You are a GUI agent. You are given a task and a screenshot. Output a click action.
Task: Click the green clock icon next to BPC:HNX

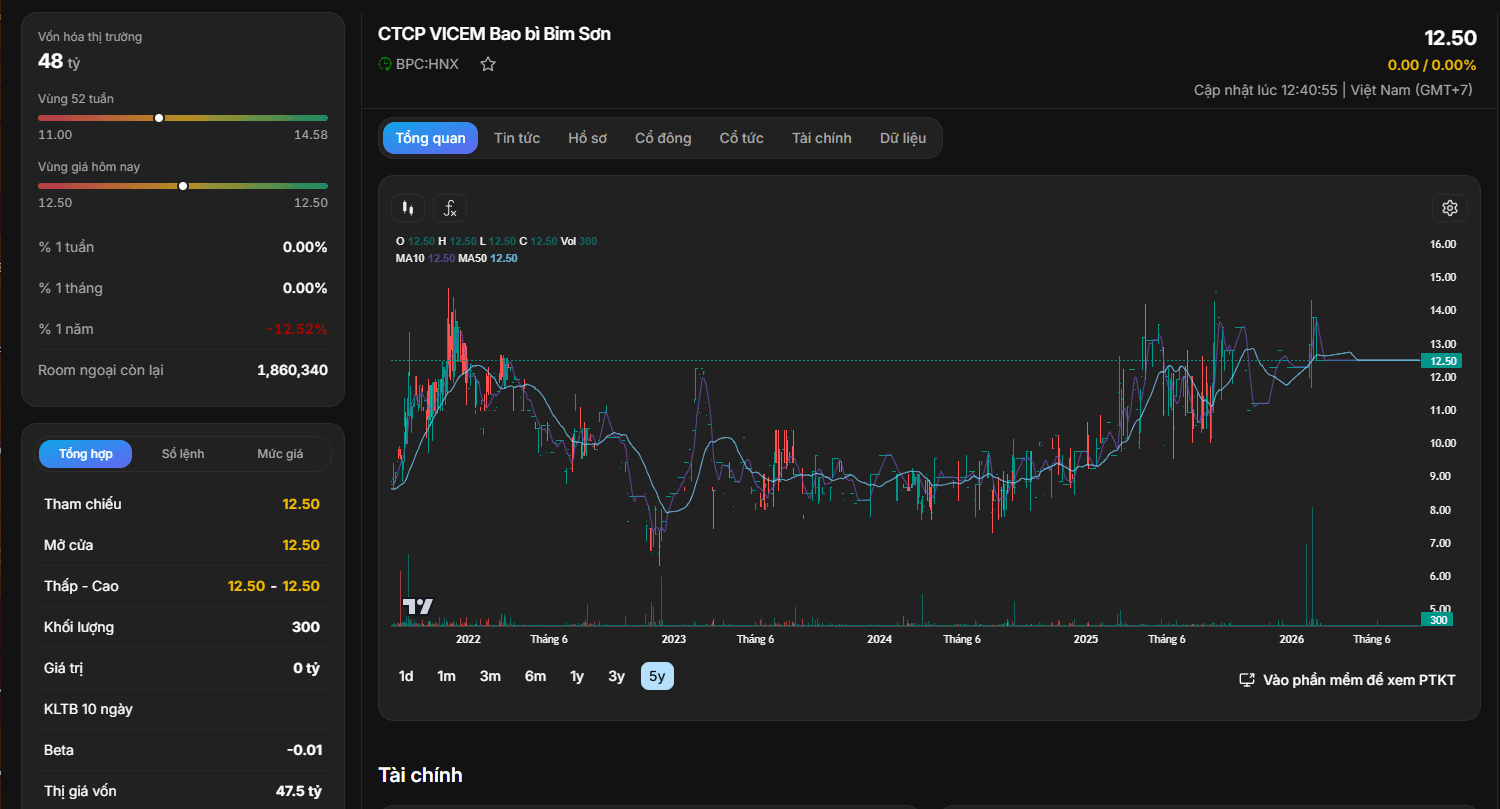[x=385, y=64]
